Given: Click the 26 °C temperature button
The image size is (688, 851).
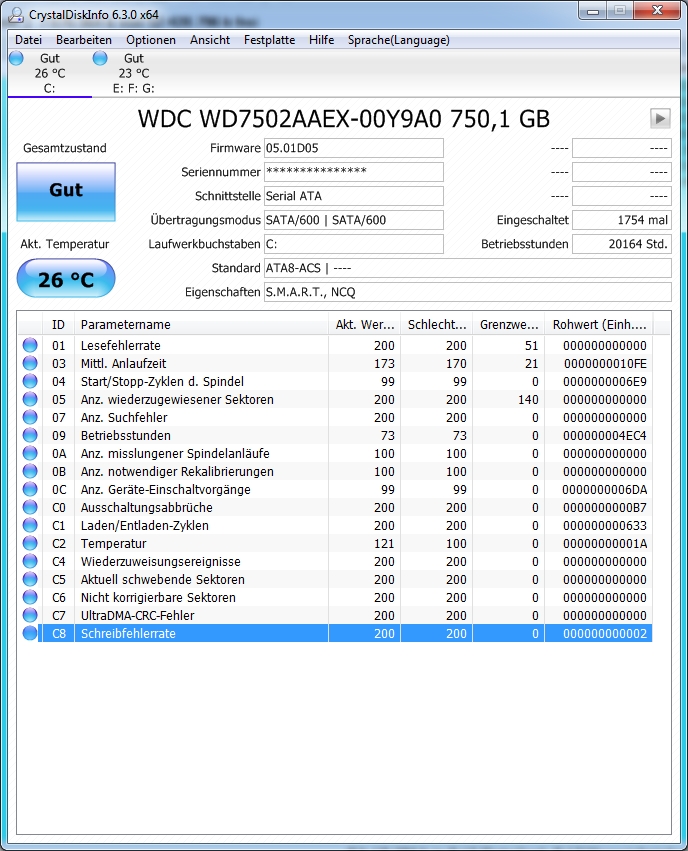Looking at the screenshot, I should (66, 278).
